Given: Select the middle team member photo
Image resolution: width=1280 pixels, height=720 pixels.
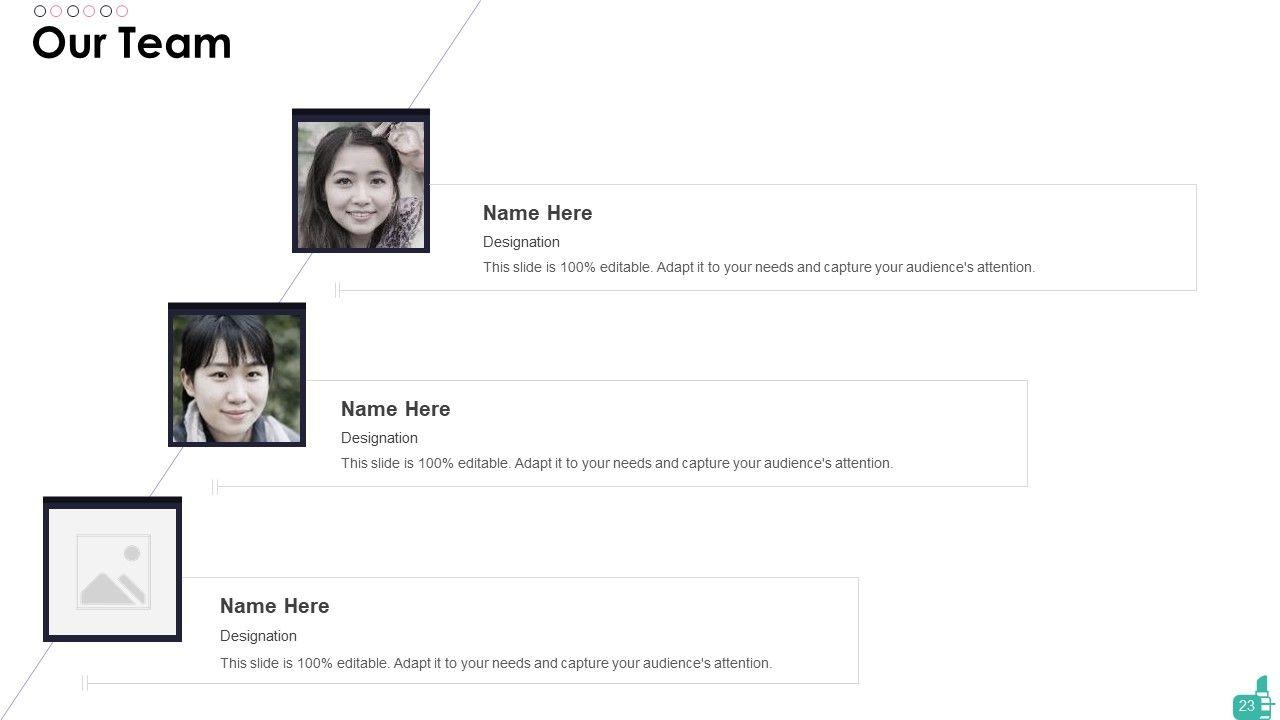Looking at the screenshot, I should point(237,378).
